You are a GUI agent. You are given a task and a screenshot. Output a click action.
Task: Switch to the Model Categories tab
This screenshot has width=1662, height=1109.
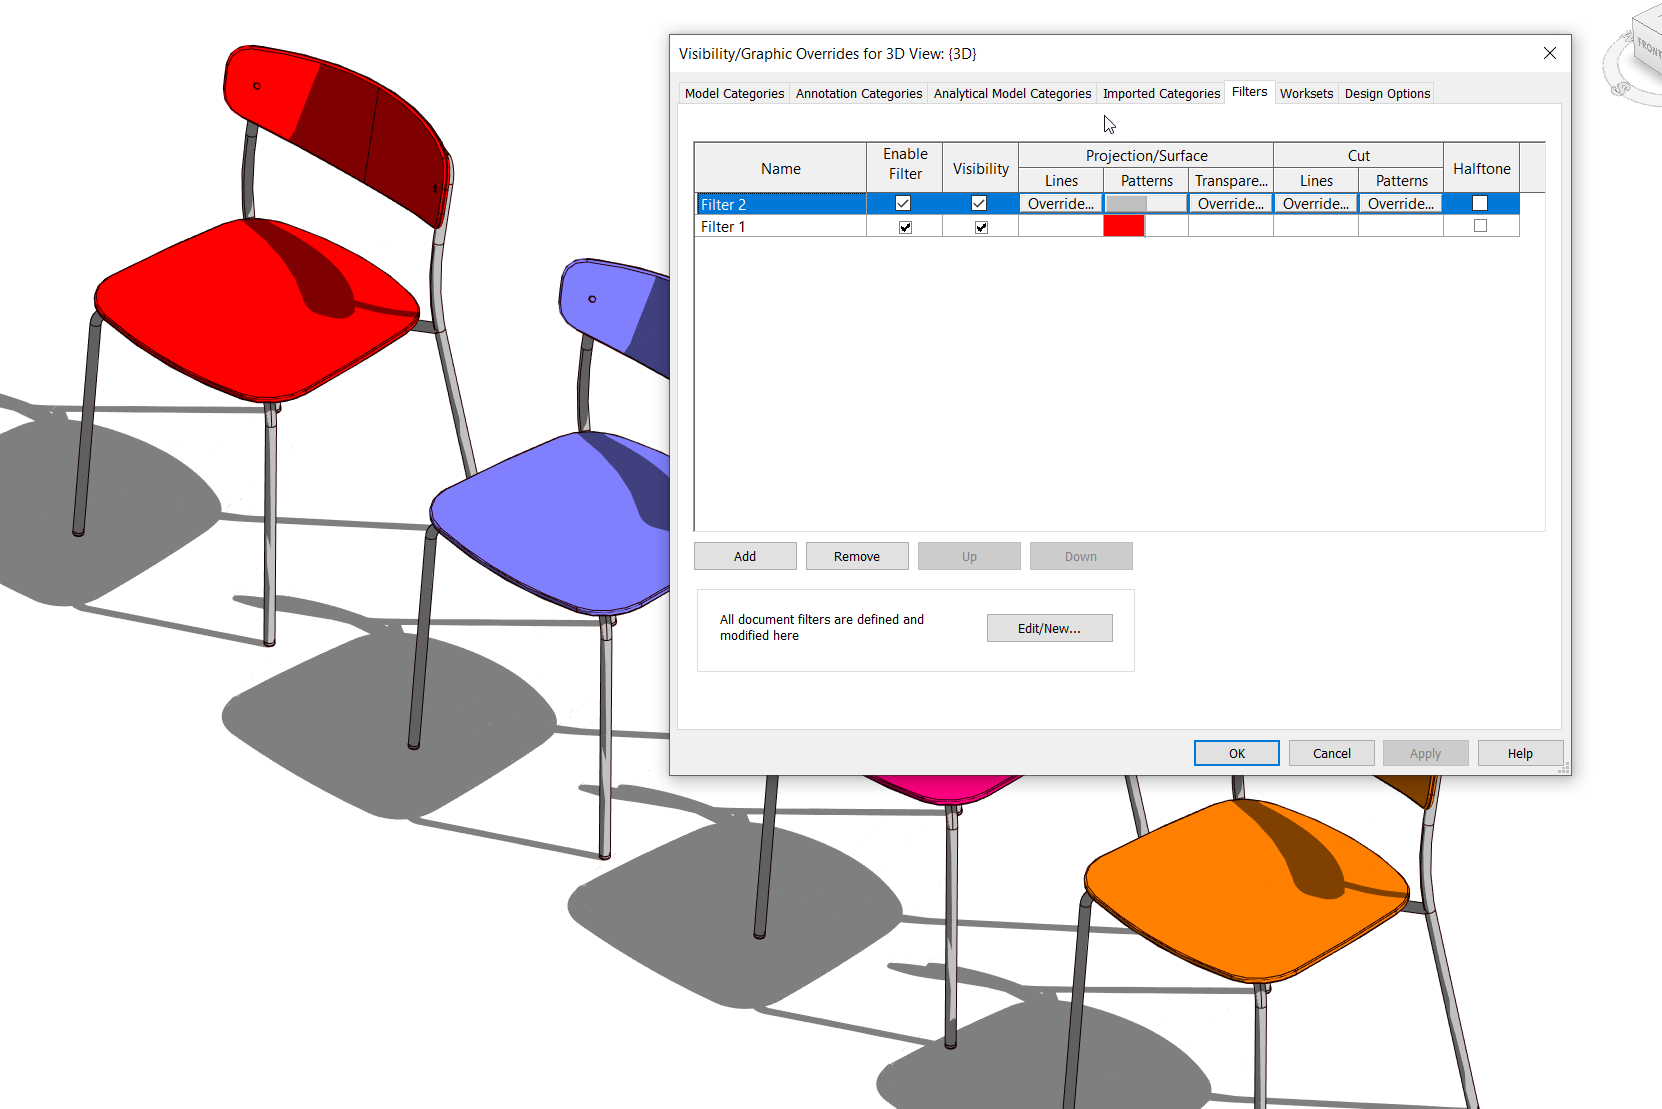733,93
